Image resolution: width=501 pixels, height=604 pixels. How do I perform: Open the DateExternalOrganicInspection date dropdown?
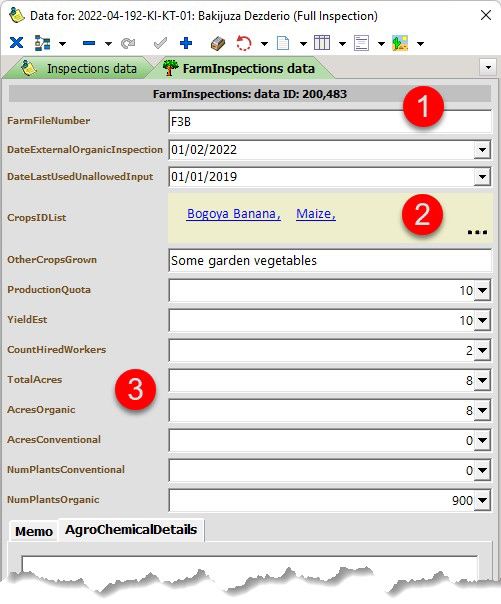click(482, 150)
